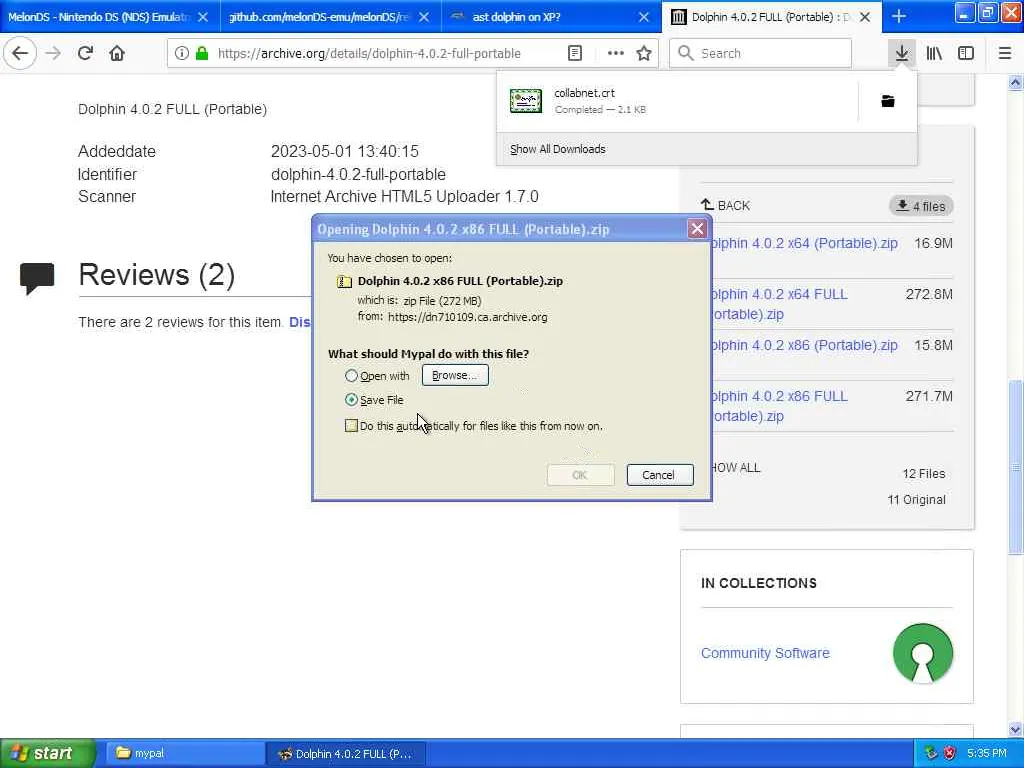Click the reviews speech bubble icon

[x=37, y=279]
